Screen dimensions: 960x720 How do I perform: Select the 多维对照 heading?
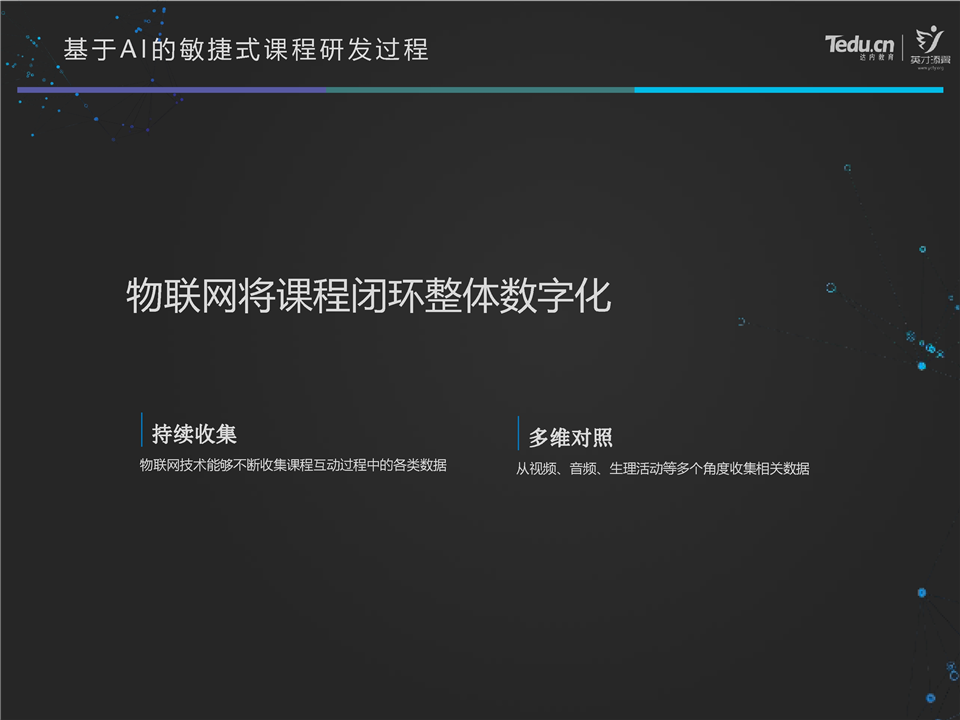(x=571, y=437)
